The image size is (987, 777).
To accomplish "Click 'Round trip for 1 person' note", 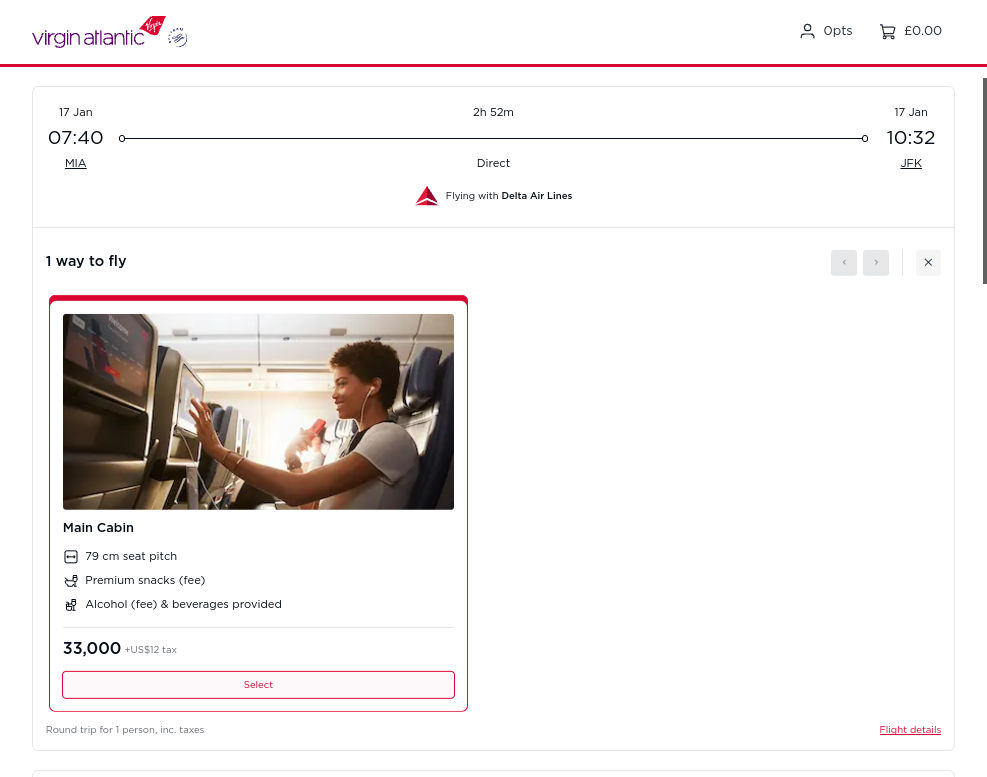I will click(125, 730).
